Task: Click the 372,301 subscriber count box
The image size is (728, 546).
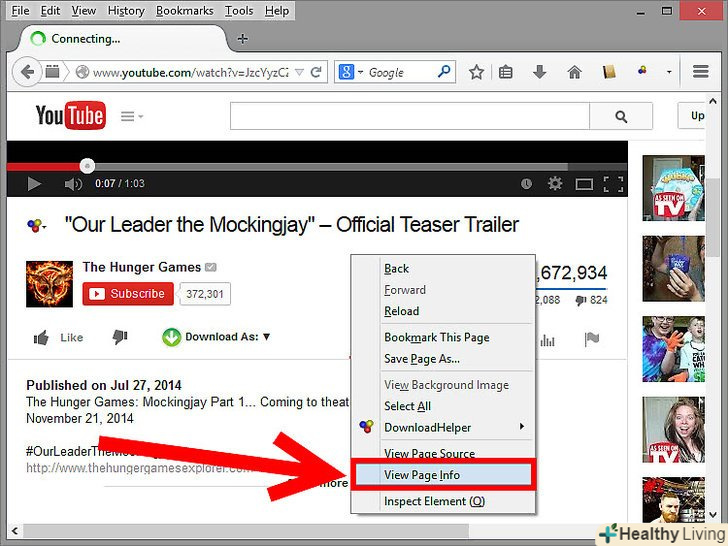Action: 205,294
